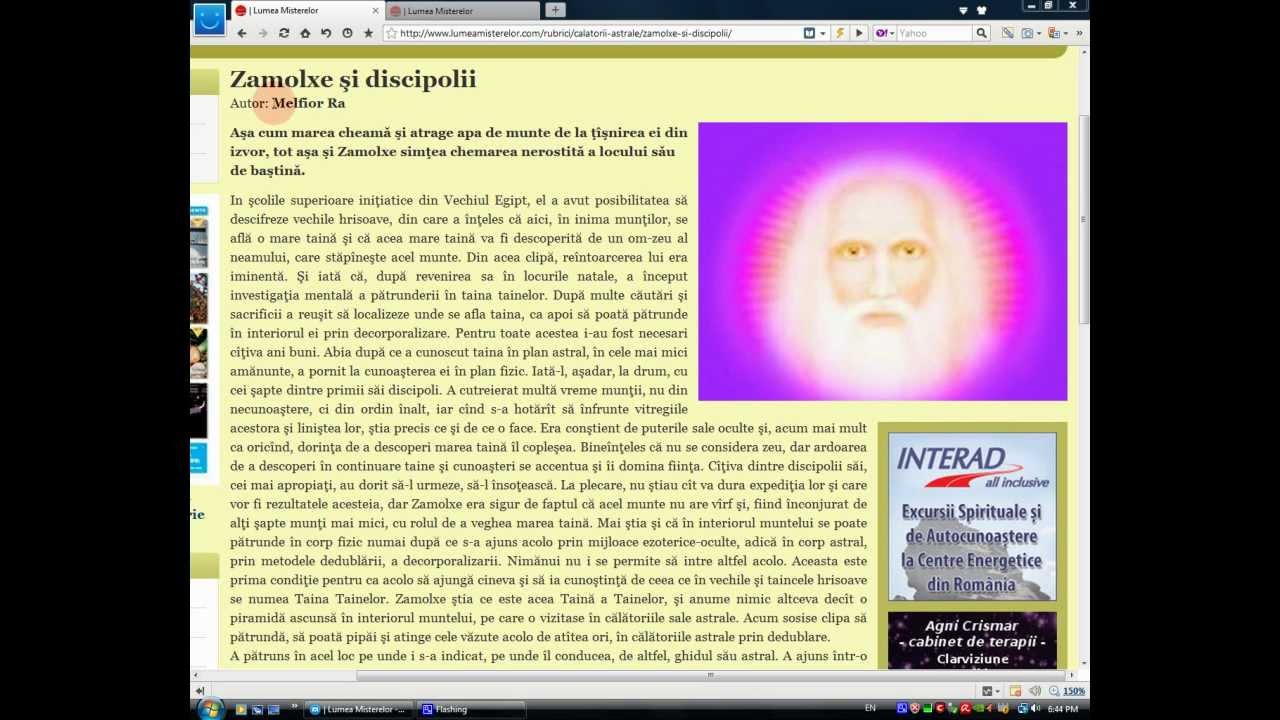Toggle sidebar with status bar arrow icon
Image resolution: width=1280 pixels, height=720 pixels.
pos(200,691)
